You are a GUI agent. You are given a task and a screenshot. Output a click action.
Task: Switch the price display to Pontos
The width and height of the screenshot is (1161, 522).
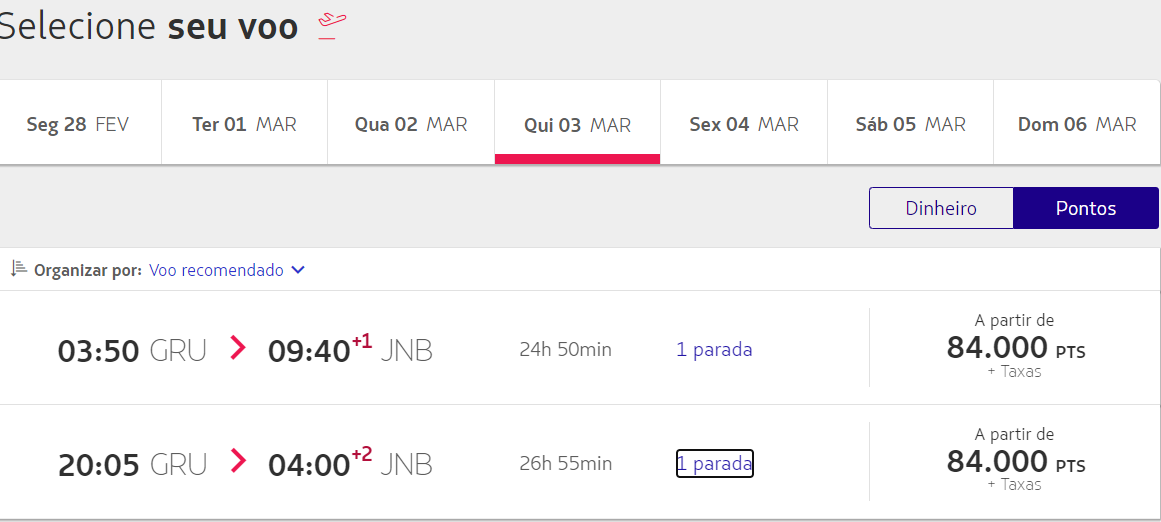click(x=1086, y=208)
